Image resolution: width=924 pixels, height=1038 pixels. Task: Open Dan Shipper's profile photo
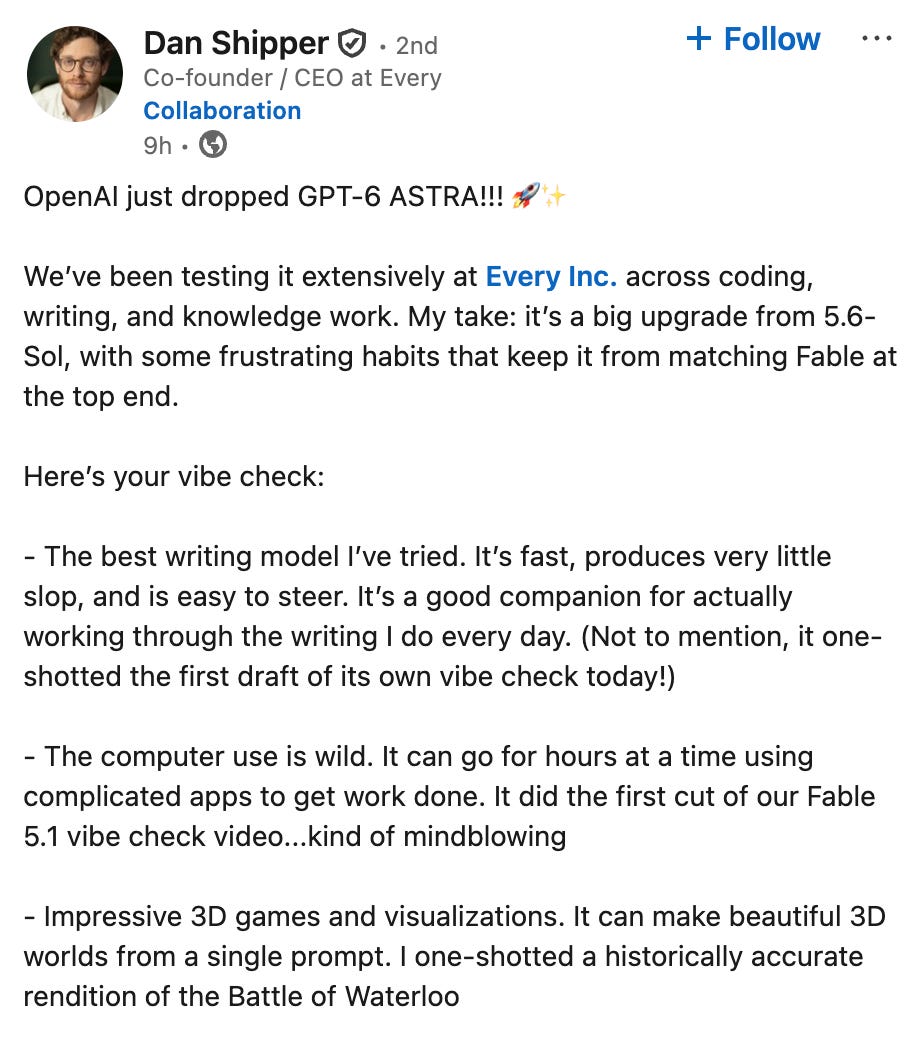pyautogui.click(x=75, y=74)
